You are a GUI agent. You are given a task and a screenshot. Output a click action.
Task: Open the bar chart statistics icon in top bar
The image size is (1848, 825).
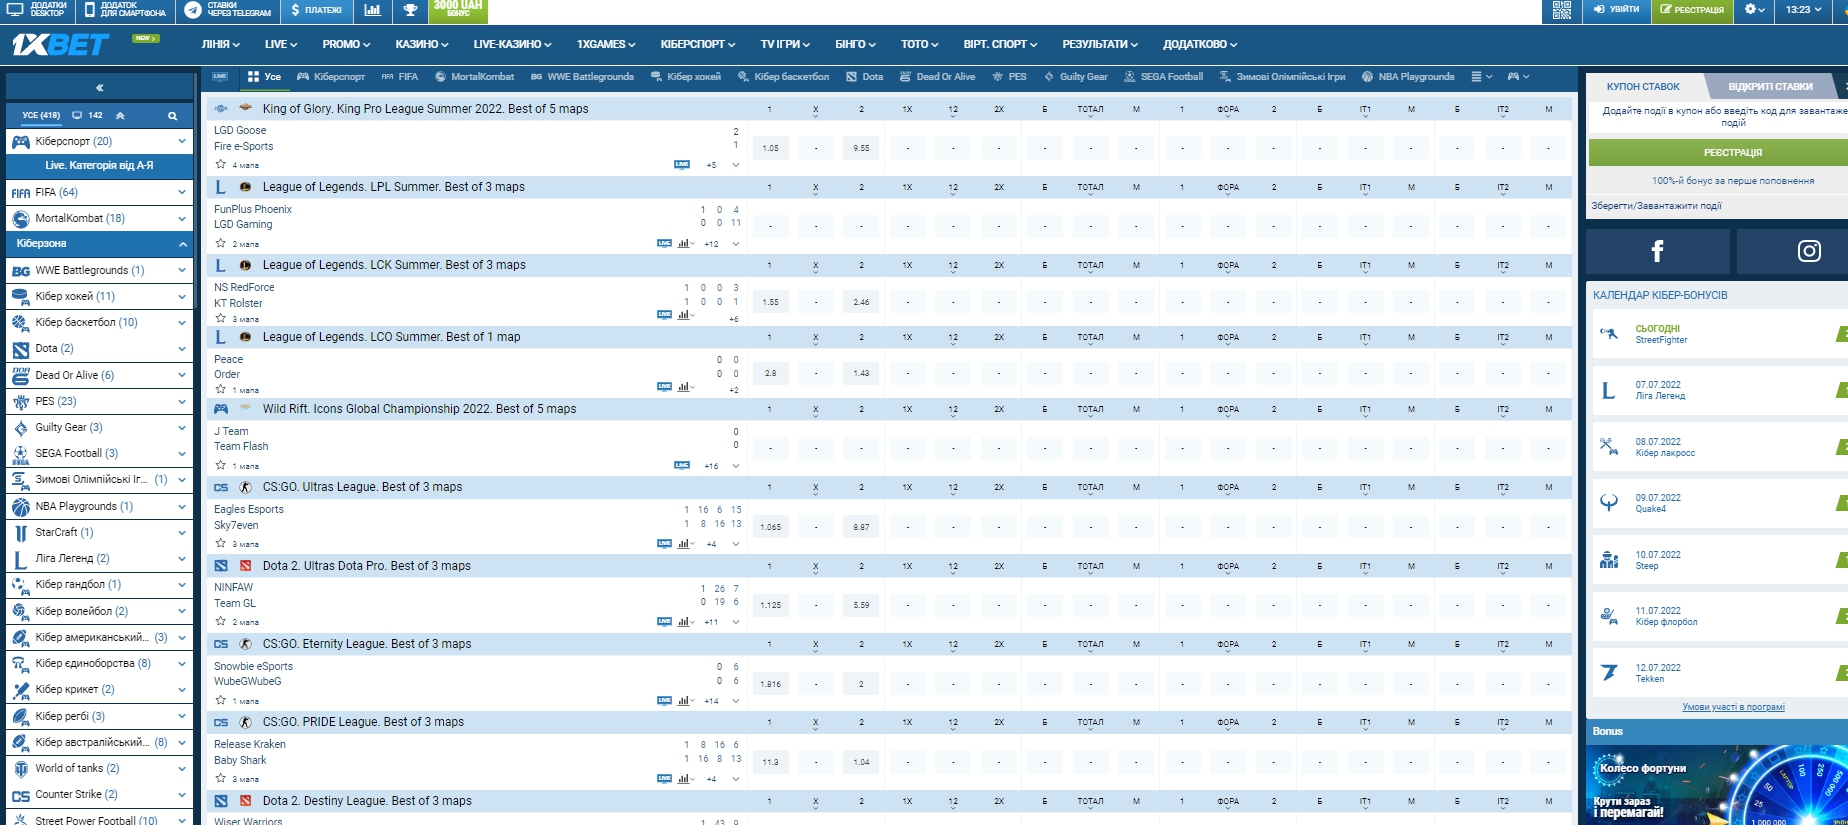click(x=372, y=10)
